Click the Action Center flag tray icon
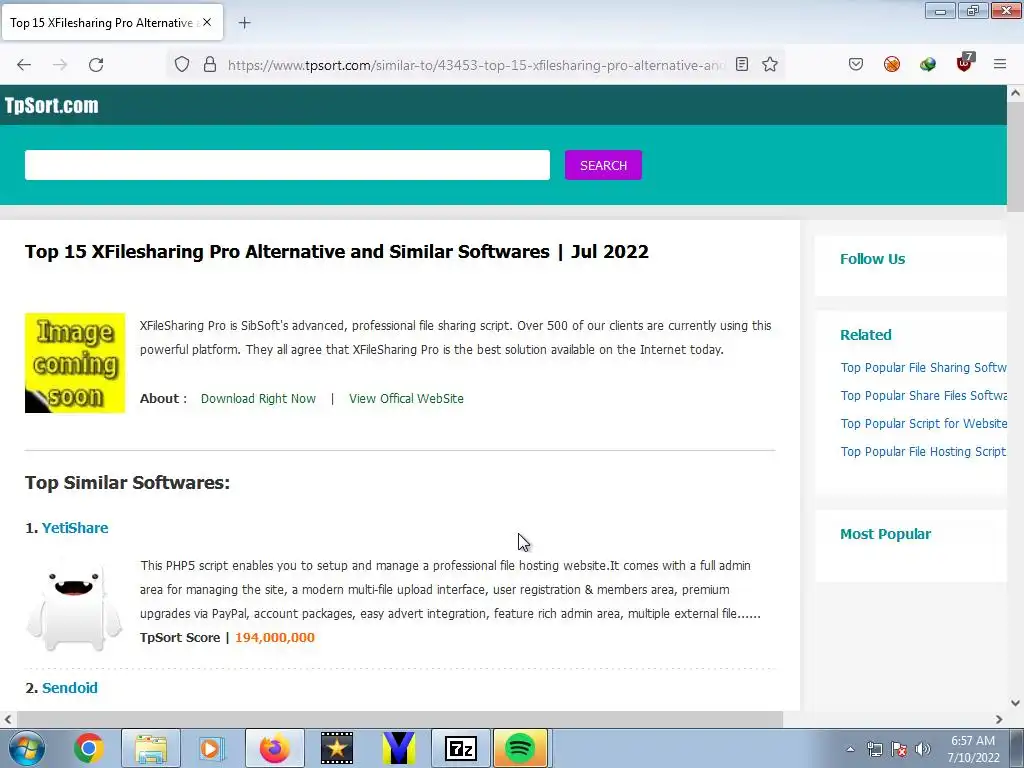Screen dimensions: 1024x768 coord(899,749)
